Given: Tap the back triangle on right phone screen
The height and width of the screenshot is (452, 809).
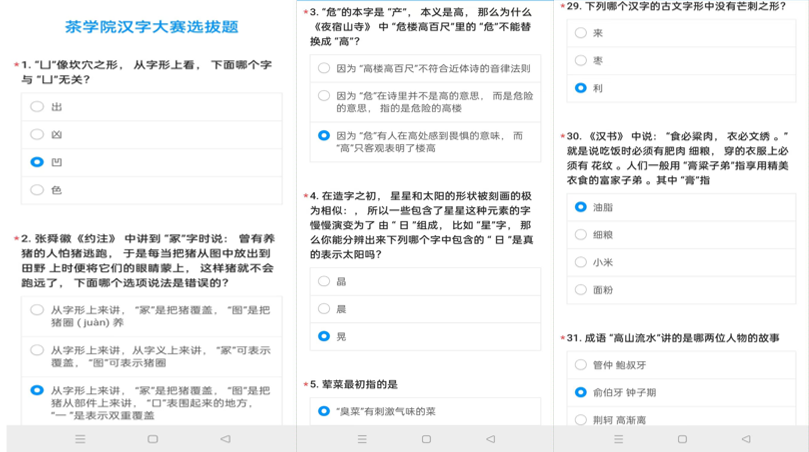Looking at the screenshot, I should 744,439.
